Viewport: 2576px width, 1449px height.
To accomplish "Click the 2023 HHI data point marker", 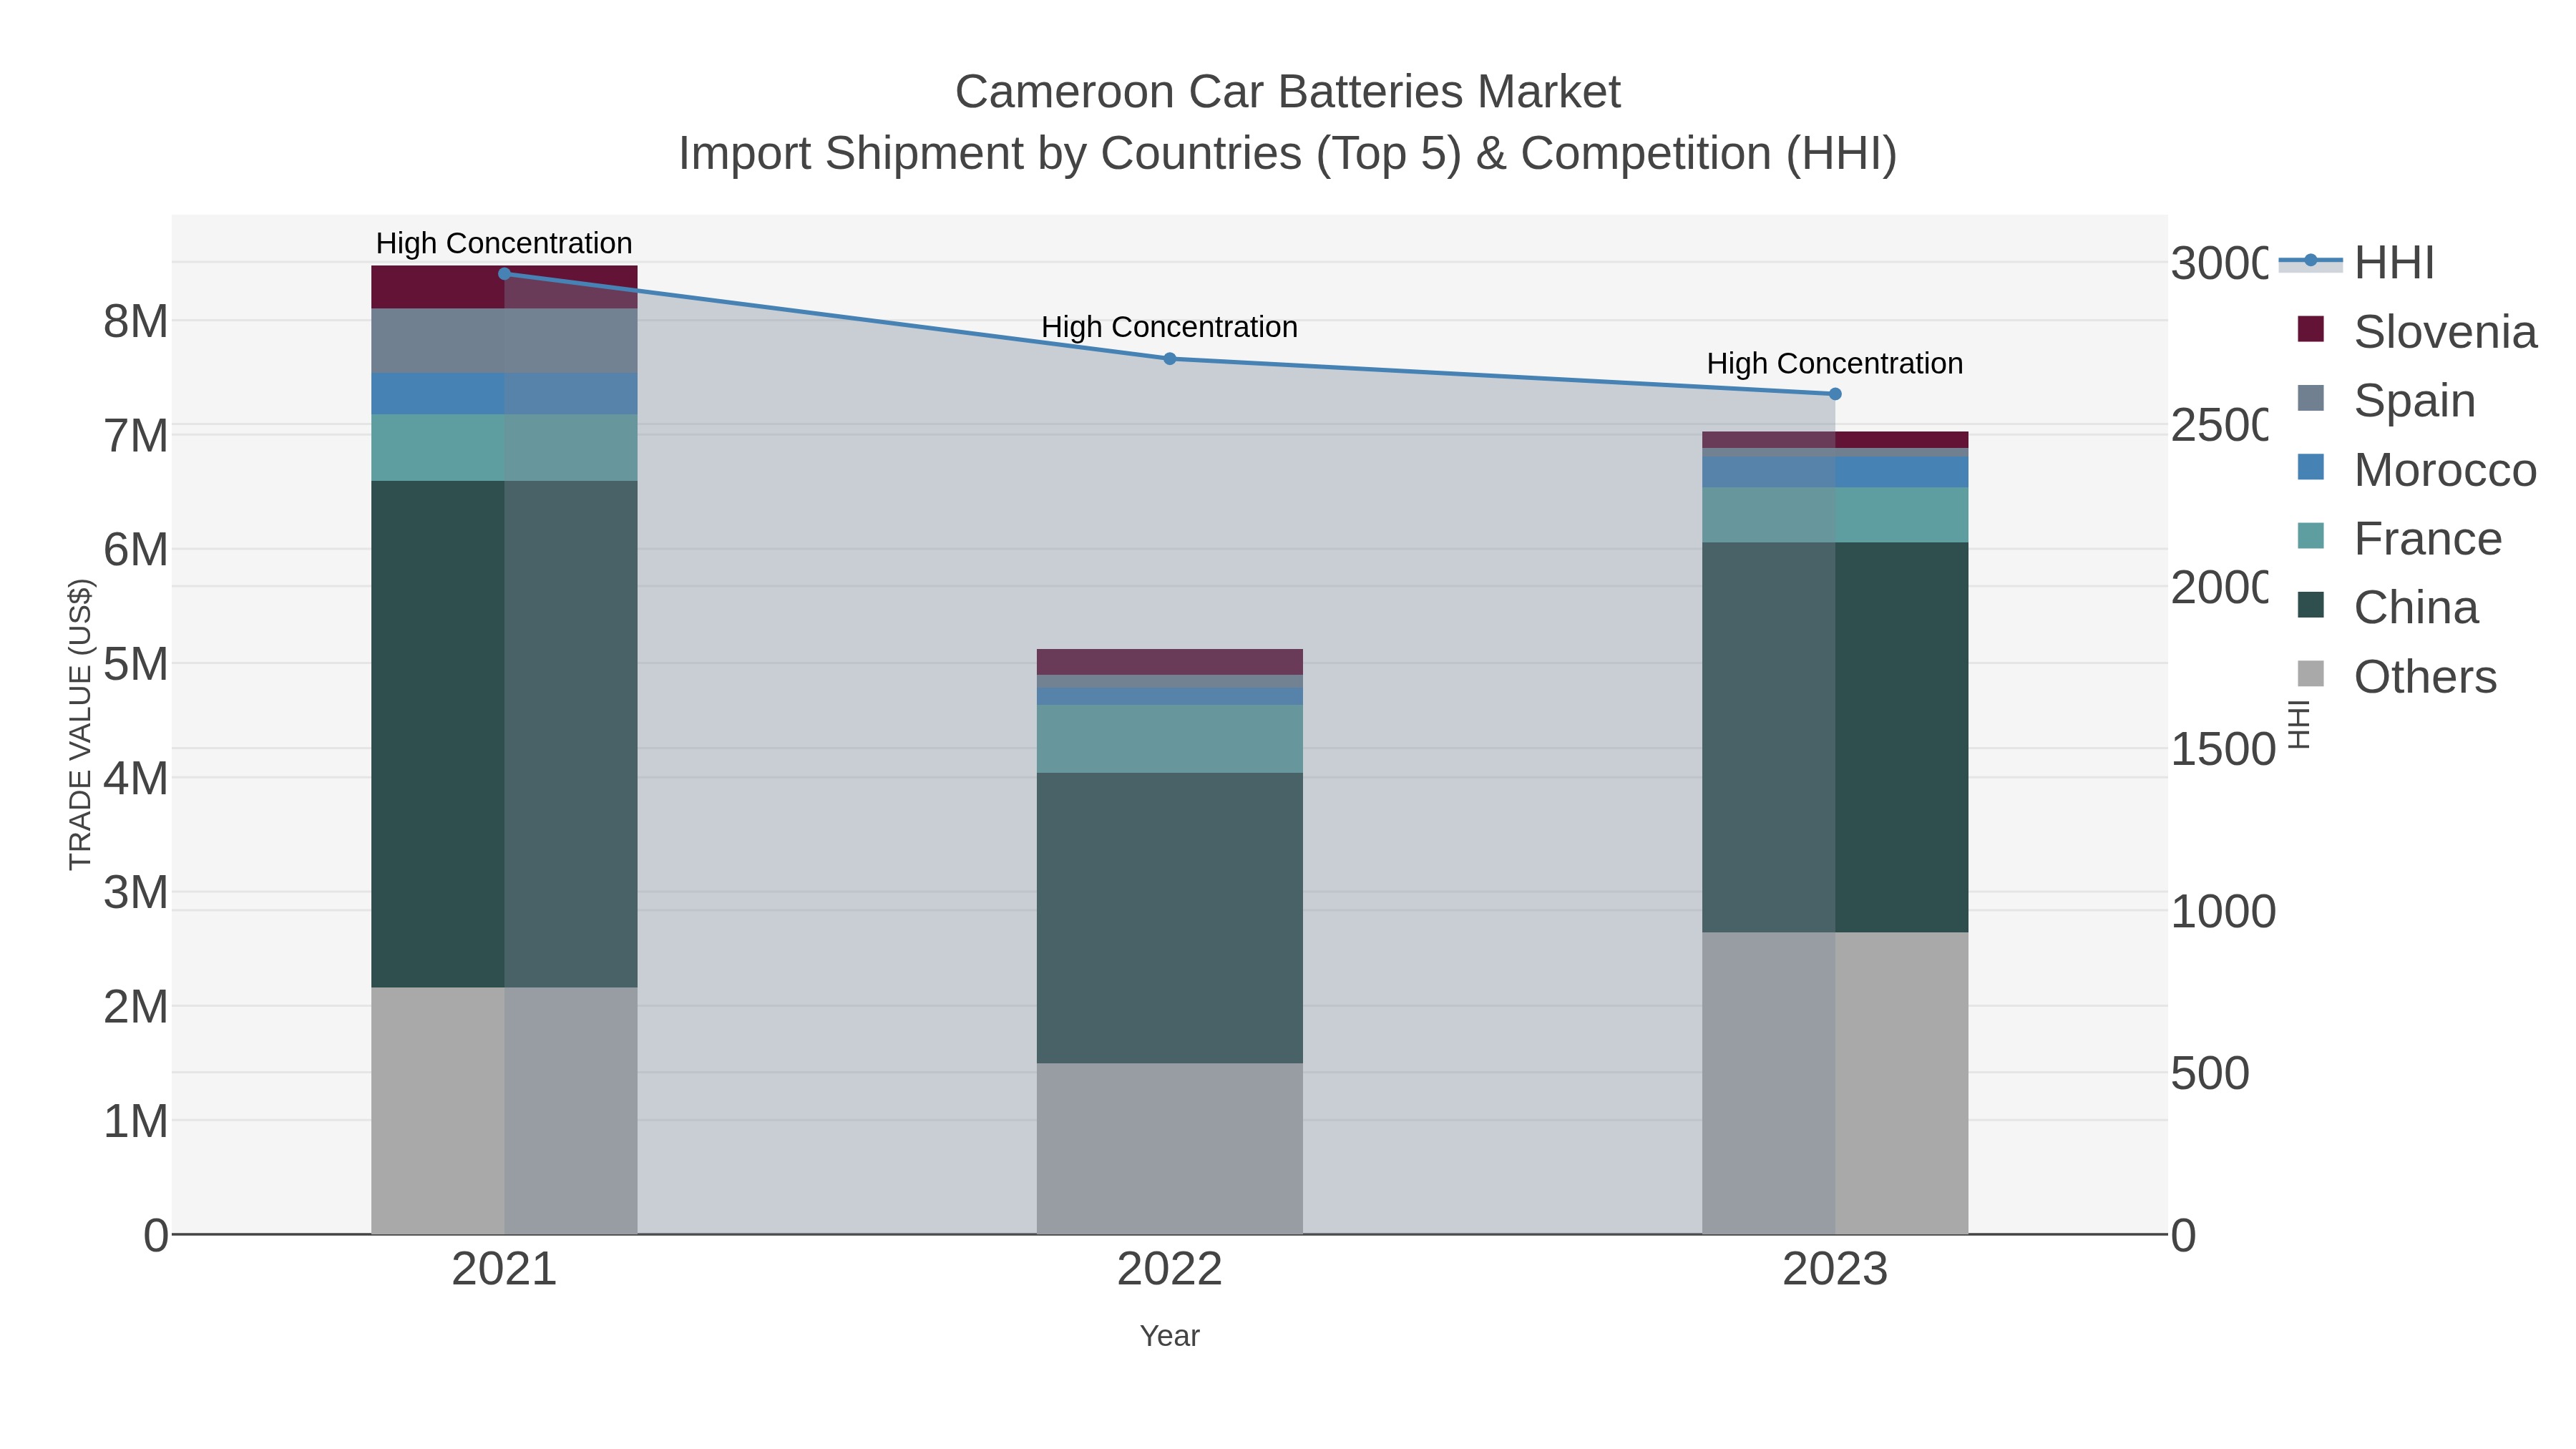I will pos(1835,394).
